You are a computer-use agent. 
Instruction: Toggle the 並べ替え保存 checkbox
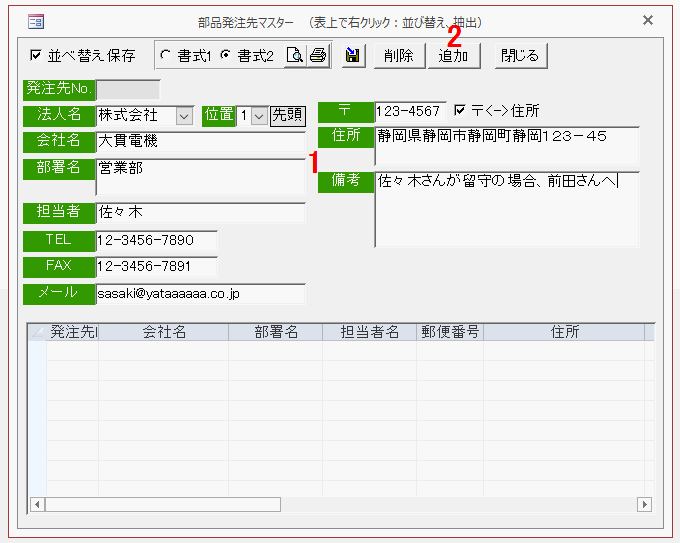[x=36, y=55]
